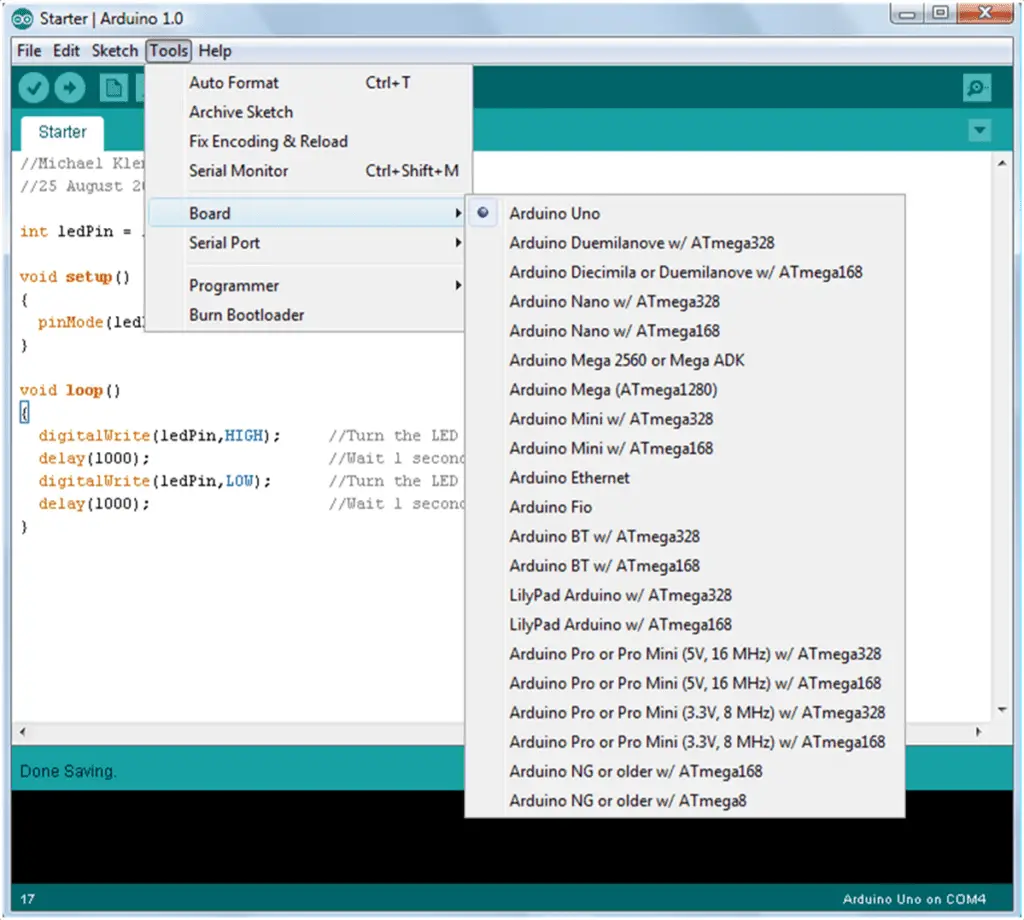Select the Arduino Uno board radio button
1024x920 pixels.
pyautogui.click(x=483, y=213)
